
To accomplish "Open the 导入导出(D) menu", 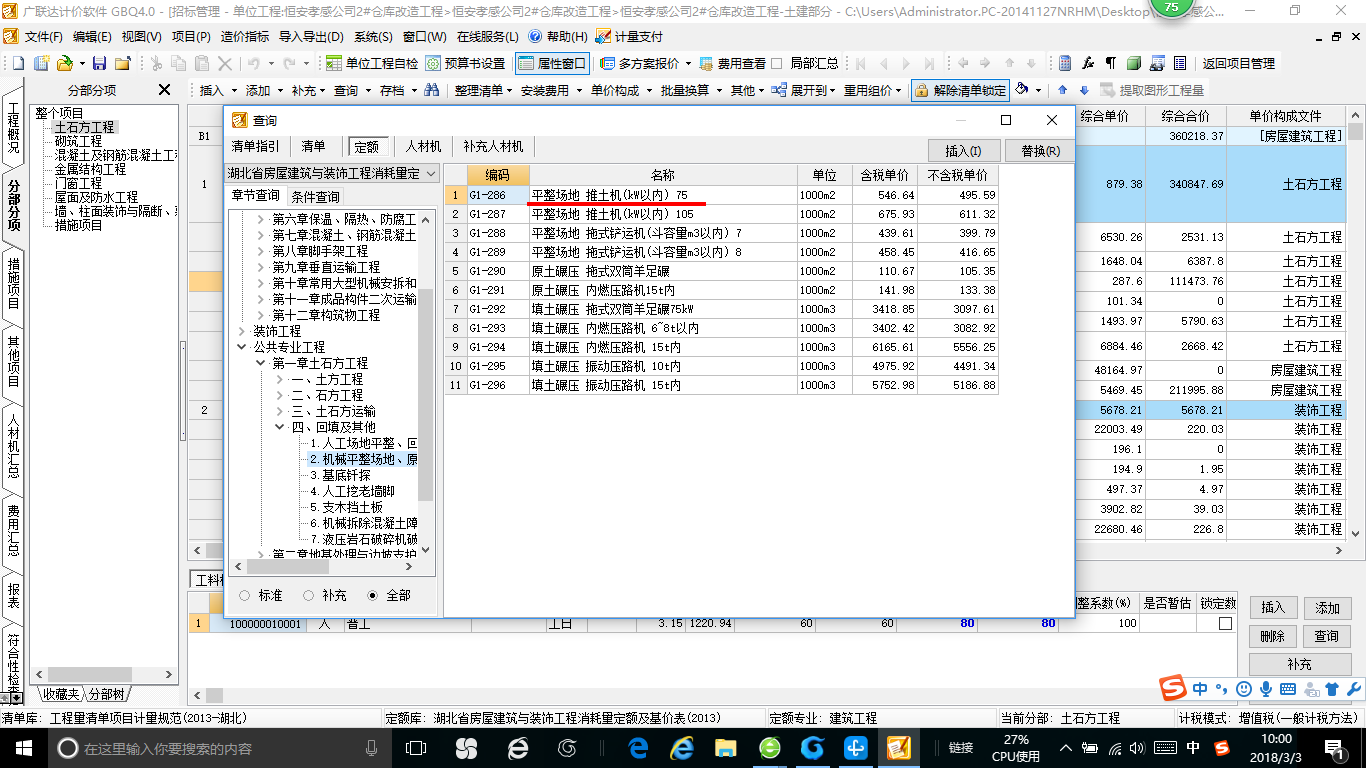I will coord(311,36).
